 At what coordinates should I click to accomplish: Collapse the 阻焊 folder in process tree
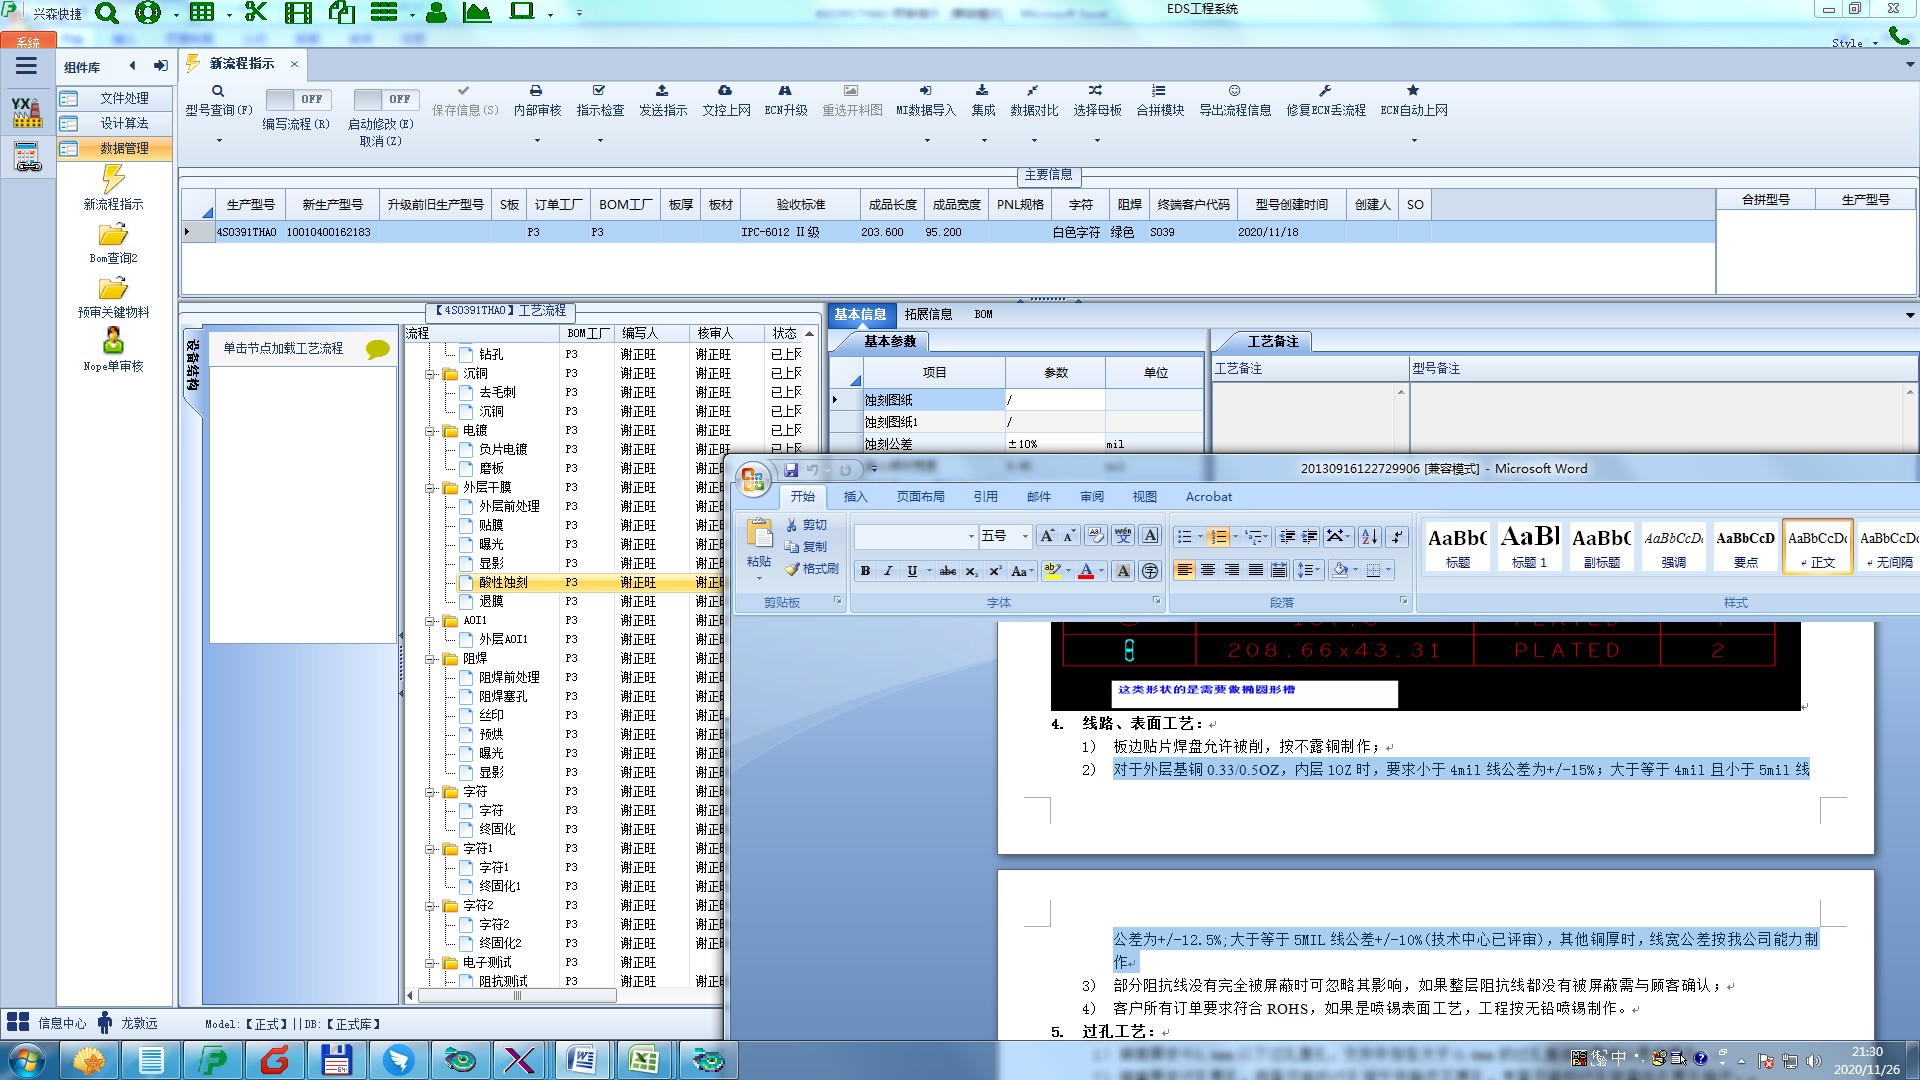(x=430, y=659)
